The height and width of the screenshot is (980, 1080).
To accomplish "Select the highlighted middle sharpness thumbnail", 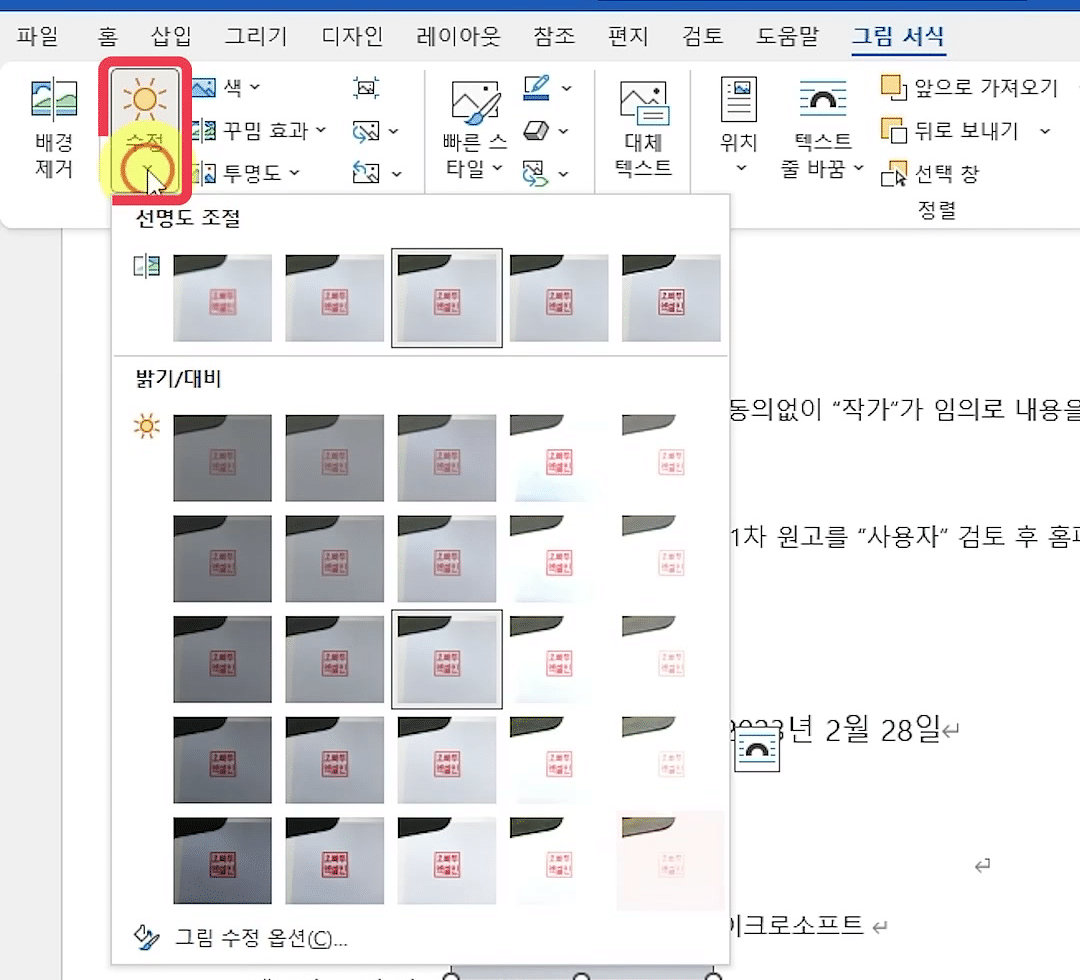I will point(447,298).
